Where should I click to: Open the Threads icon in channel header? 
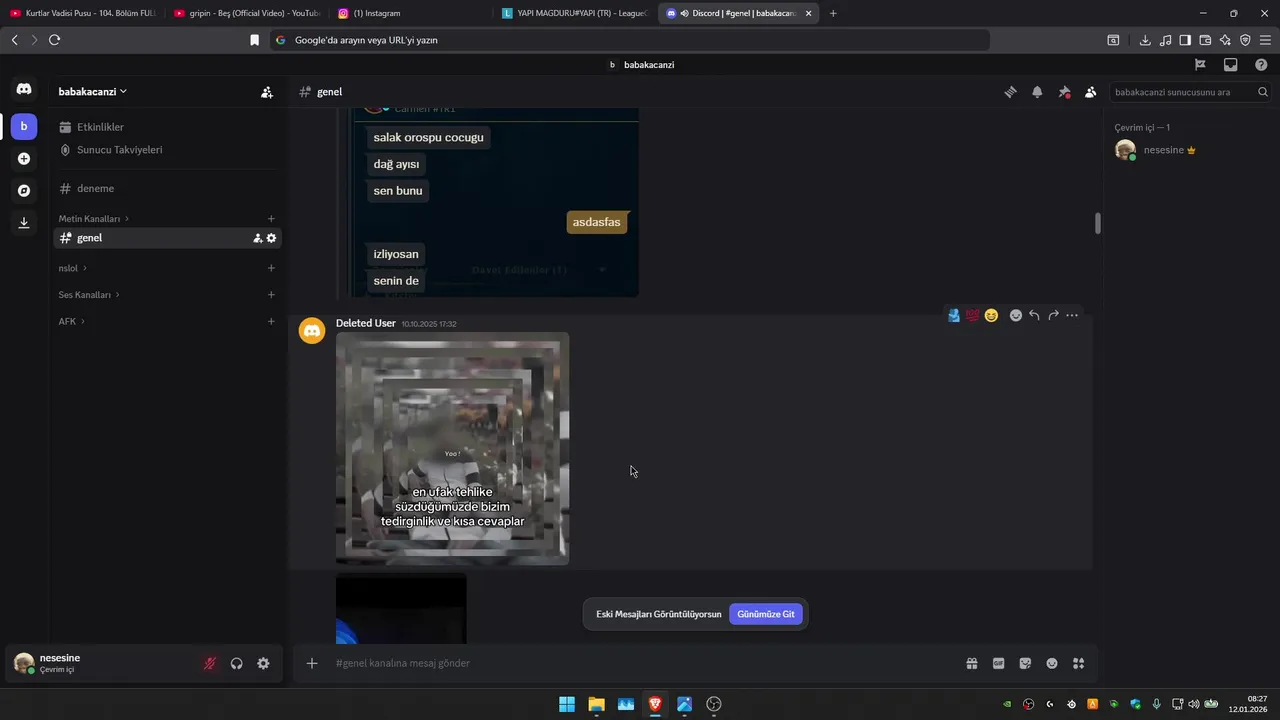[x=1010, y=92]
